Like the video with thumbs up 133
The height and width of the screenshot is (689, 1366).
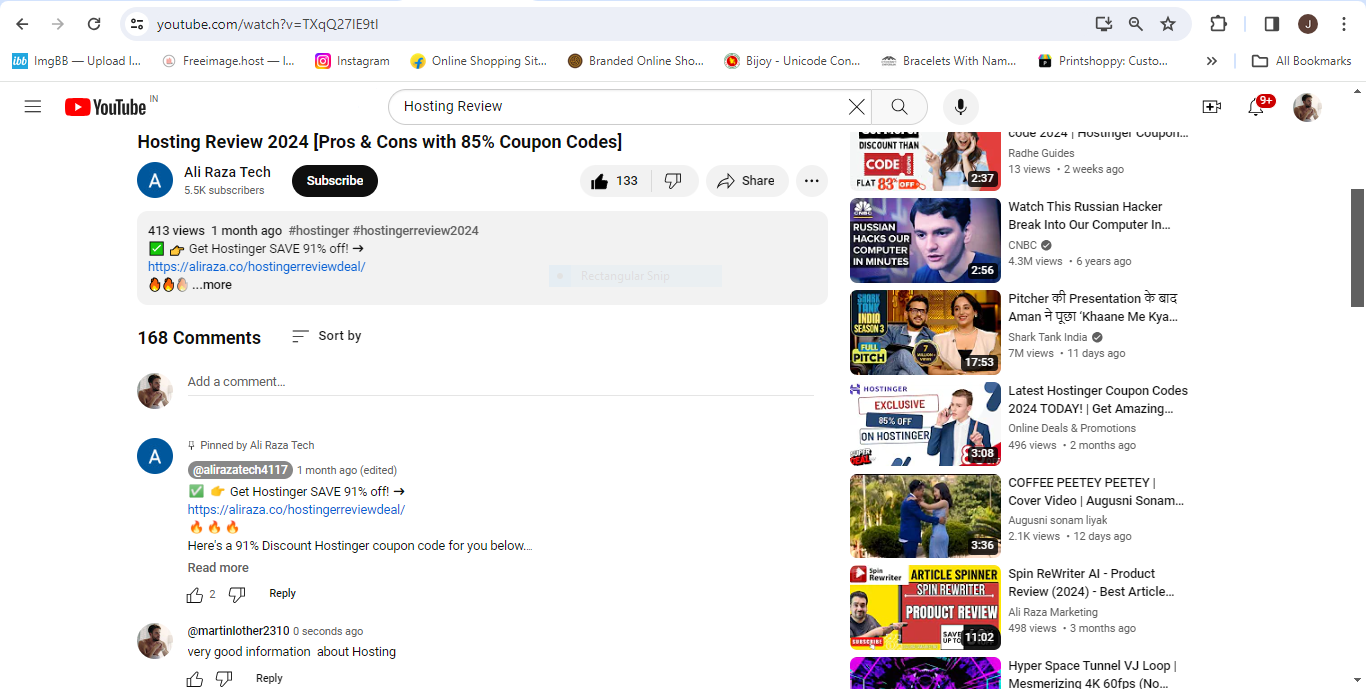click(x=614, y=181)
